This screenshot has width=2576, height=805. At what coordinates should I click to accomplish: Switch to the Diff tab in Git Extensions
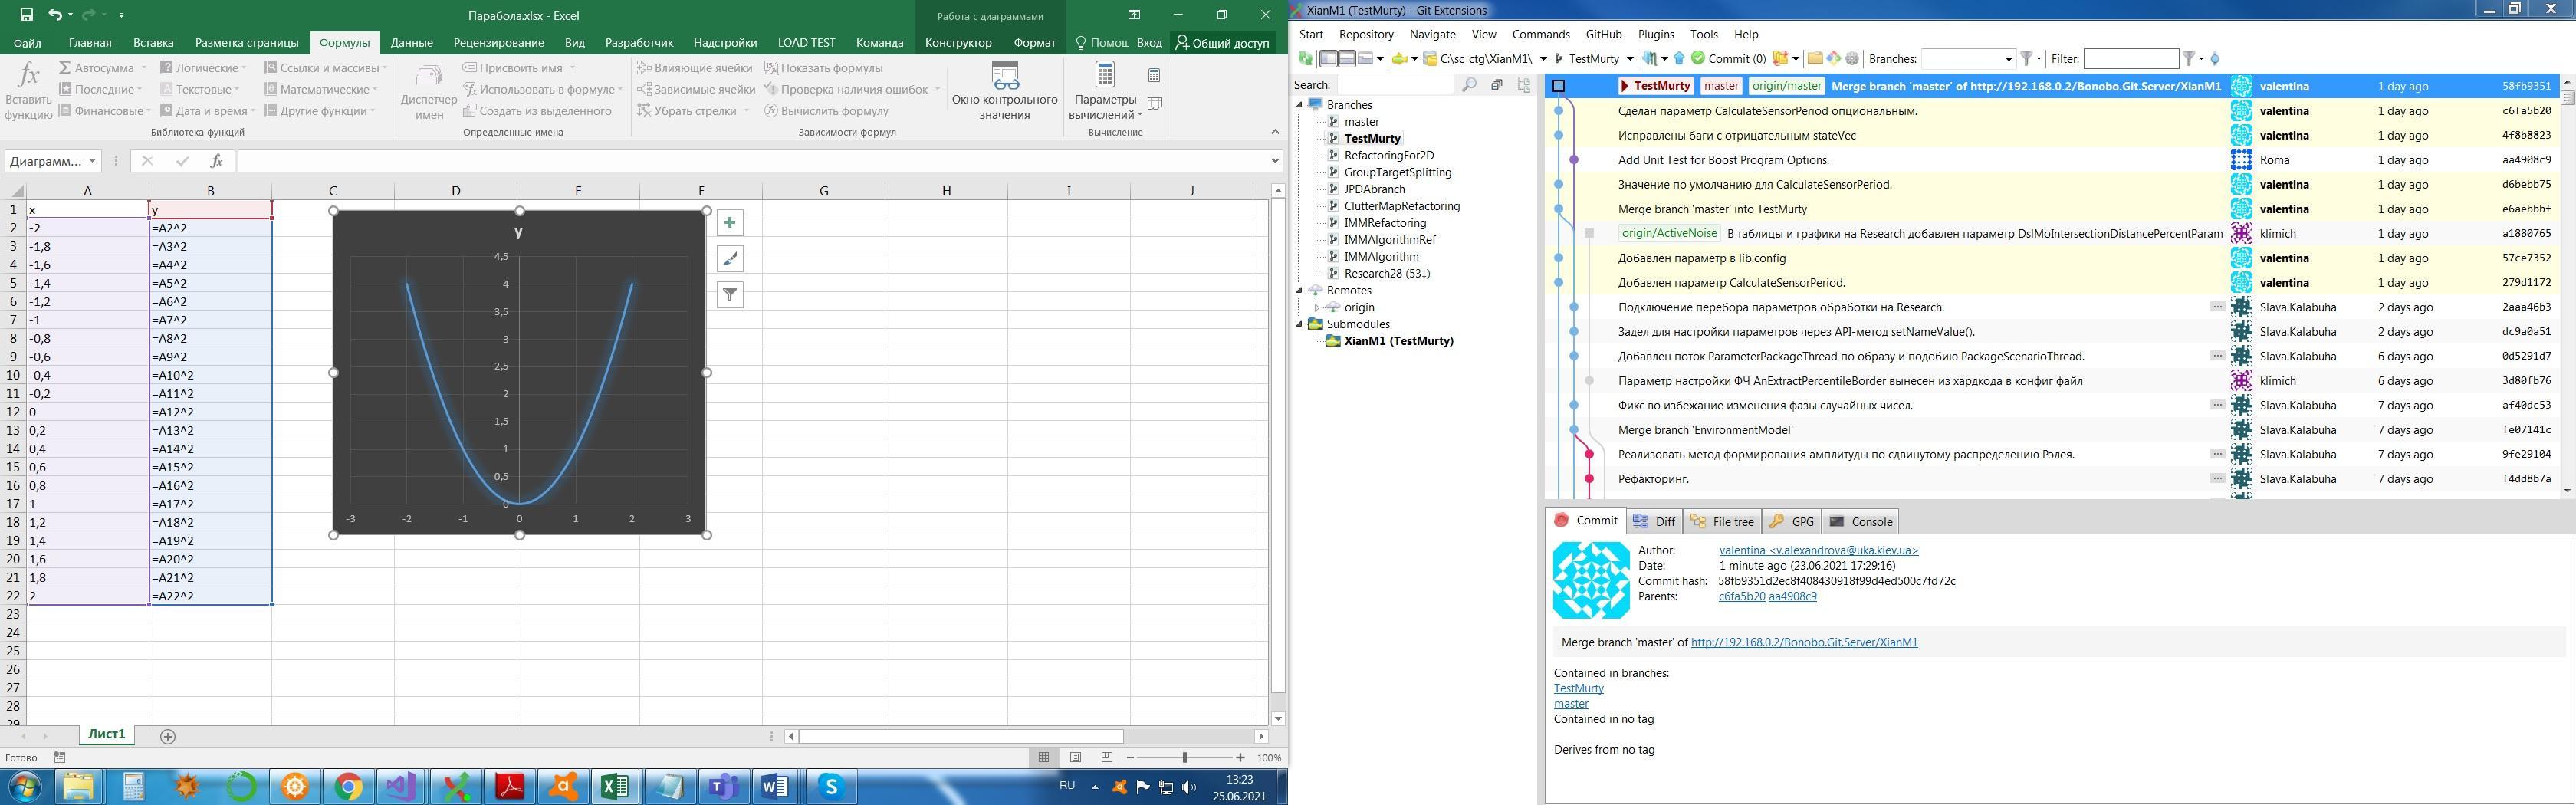pos(1654,521)
